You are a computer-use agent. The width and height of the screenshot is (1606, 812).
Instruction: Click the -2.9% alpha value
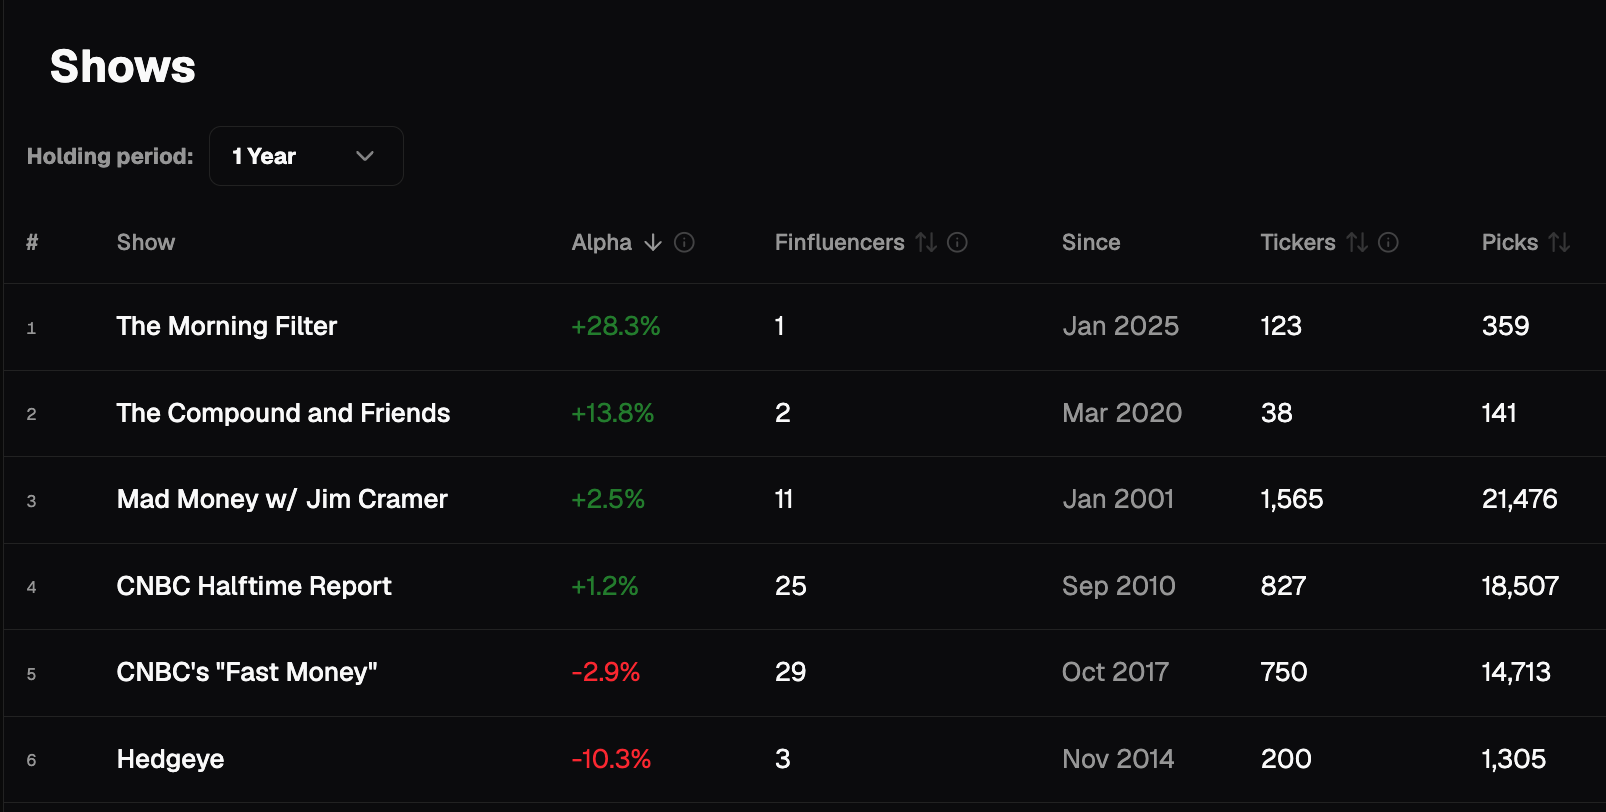pos(606,672)
